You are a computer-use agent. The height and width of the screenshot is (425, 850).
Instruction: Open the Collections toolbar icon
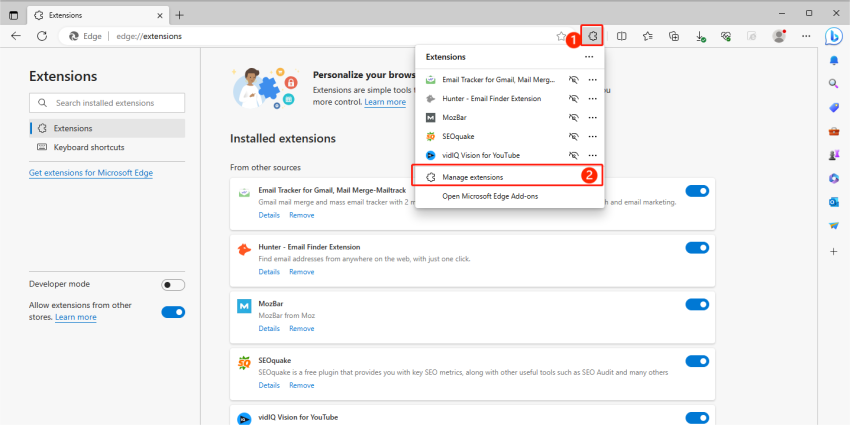[674, 36]
